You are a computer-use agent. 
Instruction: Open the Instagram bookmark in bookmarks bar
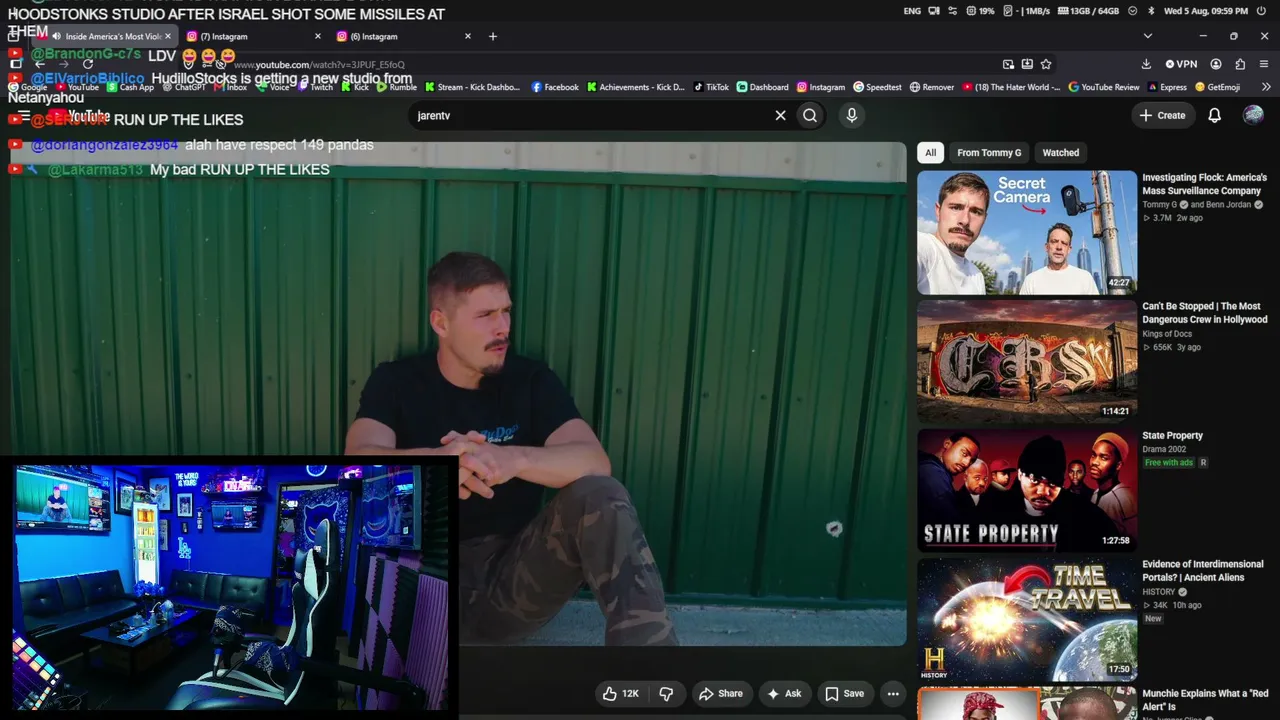click(821, 87)
